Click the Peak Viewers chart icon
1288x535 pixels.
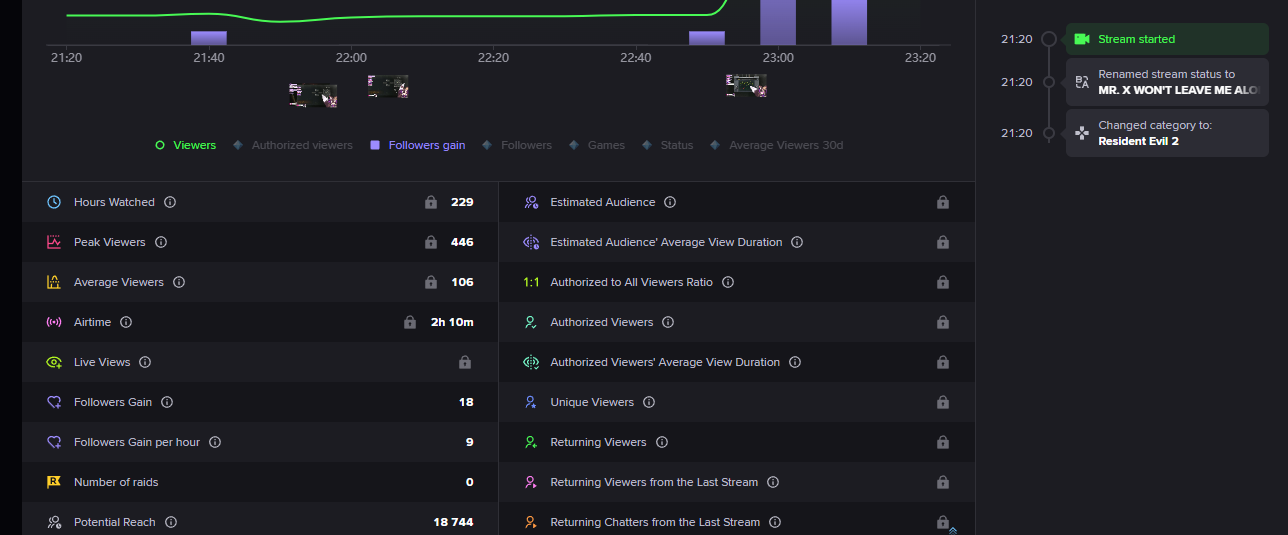pos(54,242)
